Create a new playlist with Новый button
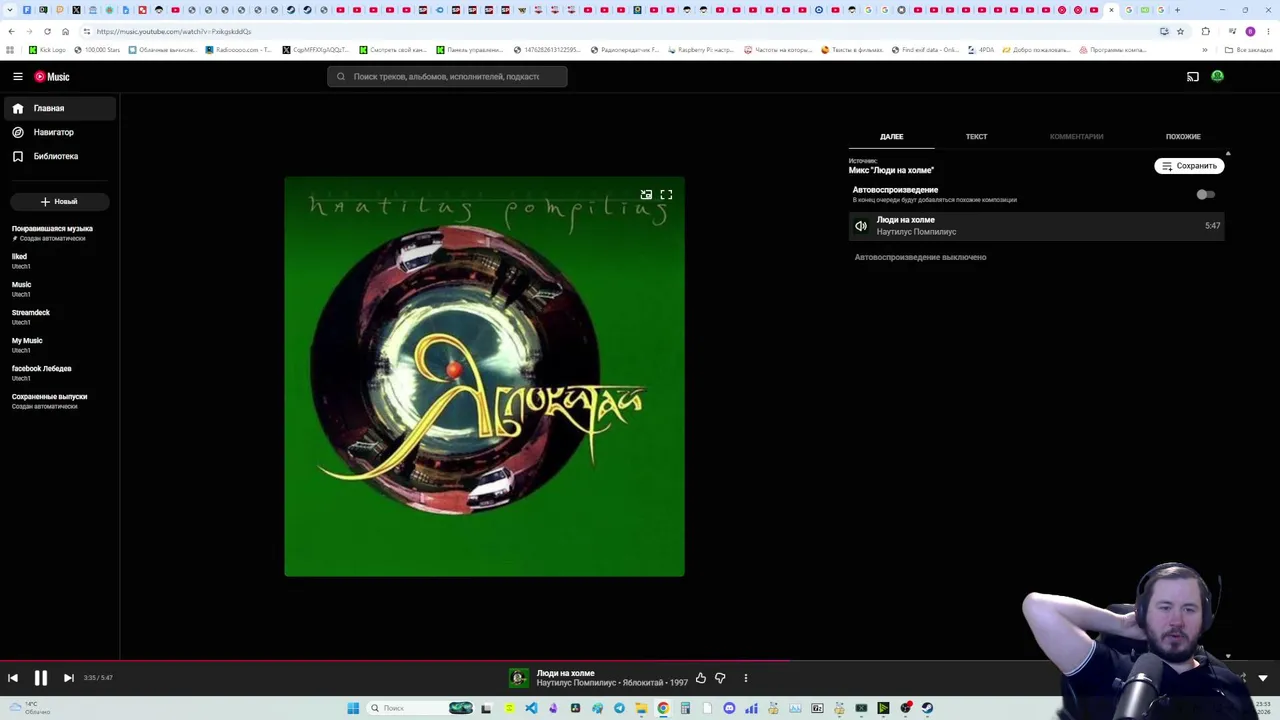 point(59,201)
